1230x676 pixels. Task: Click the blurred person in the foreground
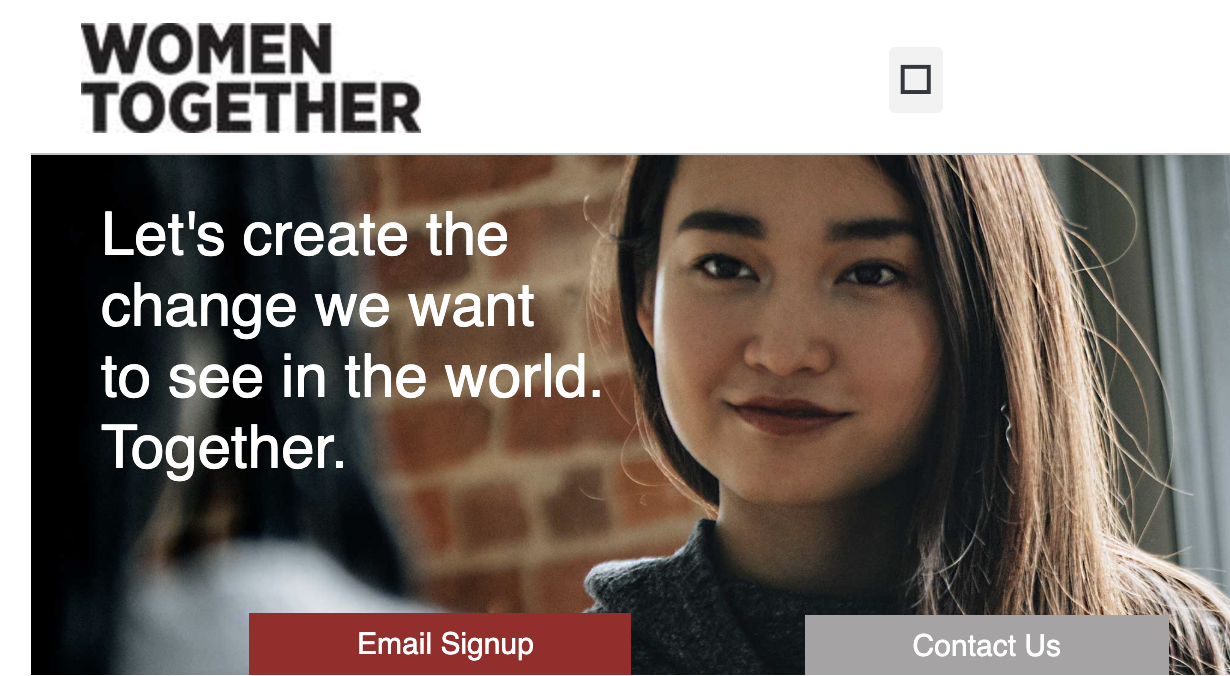(x=200, y=450)
